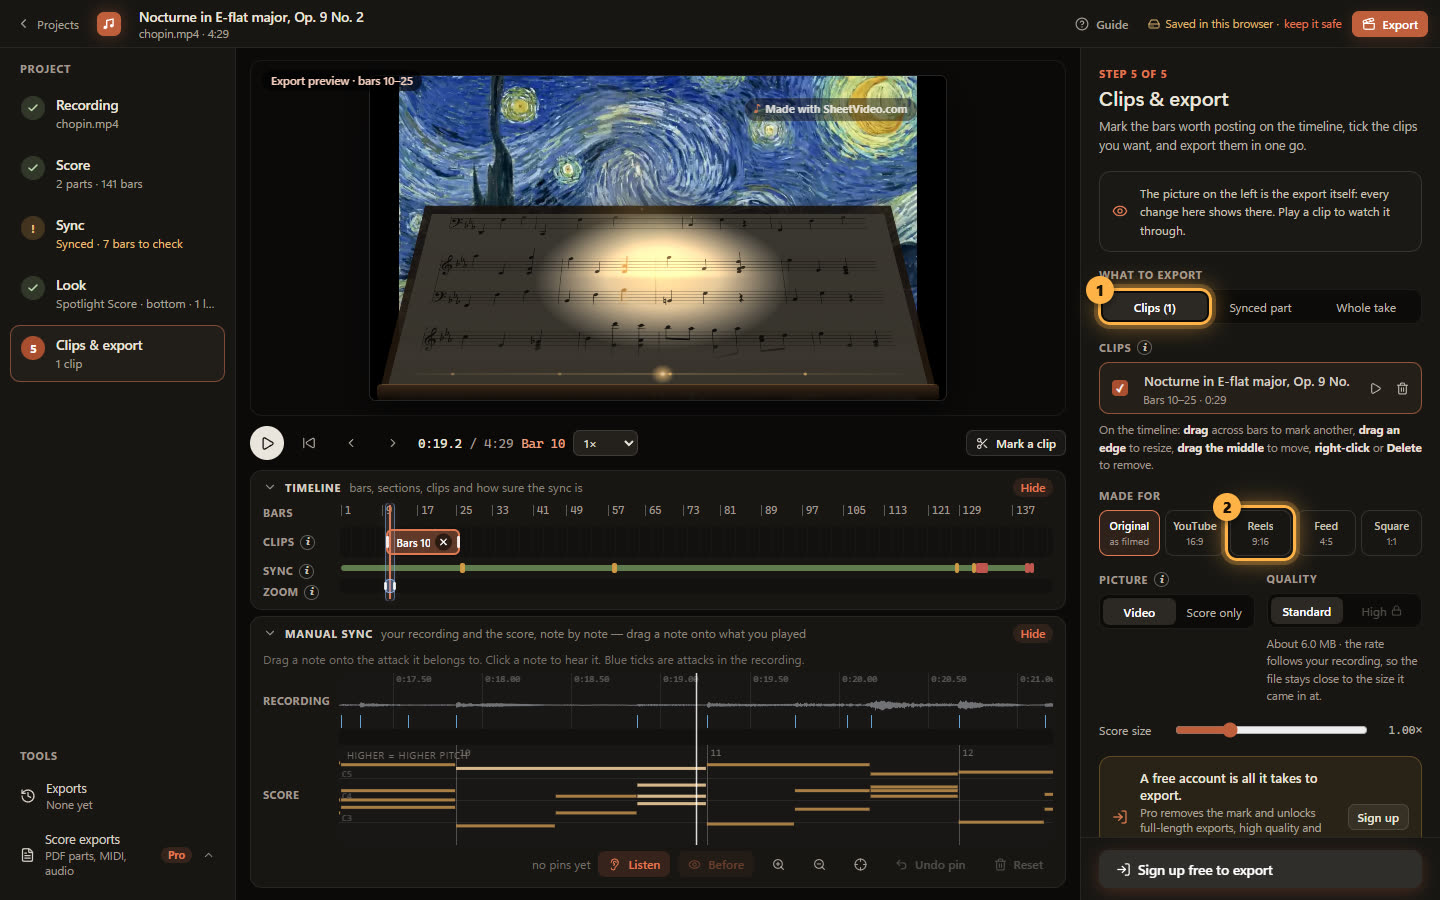Select the Synced part export option
The width and height of the screenshot is (1440, 900).
tap(1260, 308)
